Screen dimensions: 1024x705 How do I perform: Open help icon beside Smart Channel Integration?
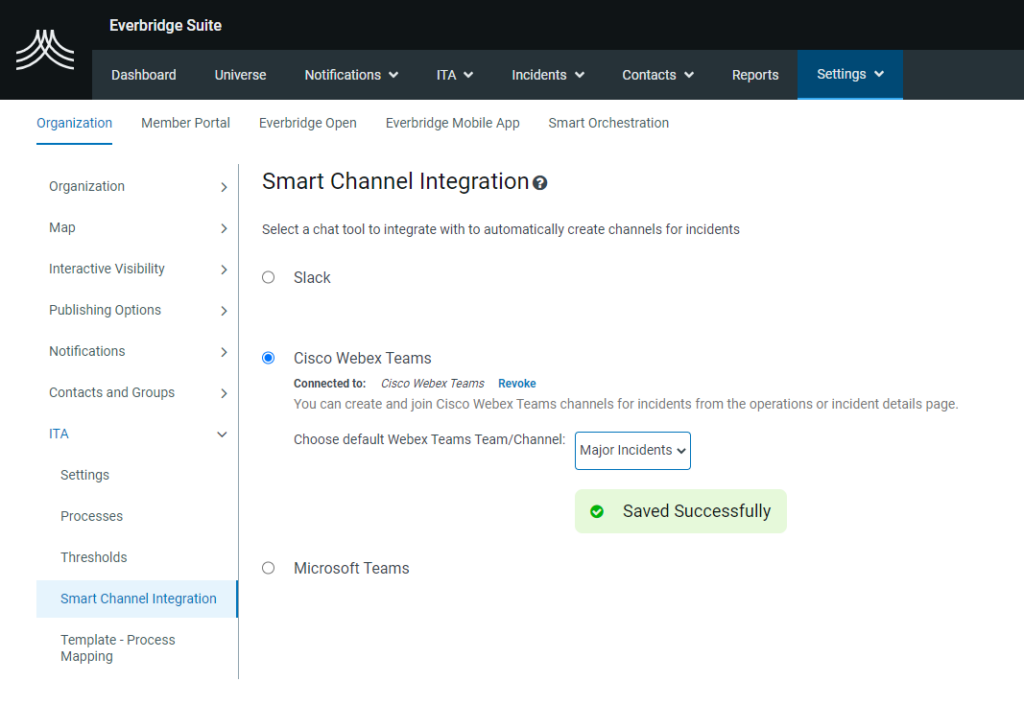click(539, 183)
